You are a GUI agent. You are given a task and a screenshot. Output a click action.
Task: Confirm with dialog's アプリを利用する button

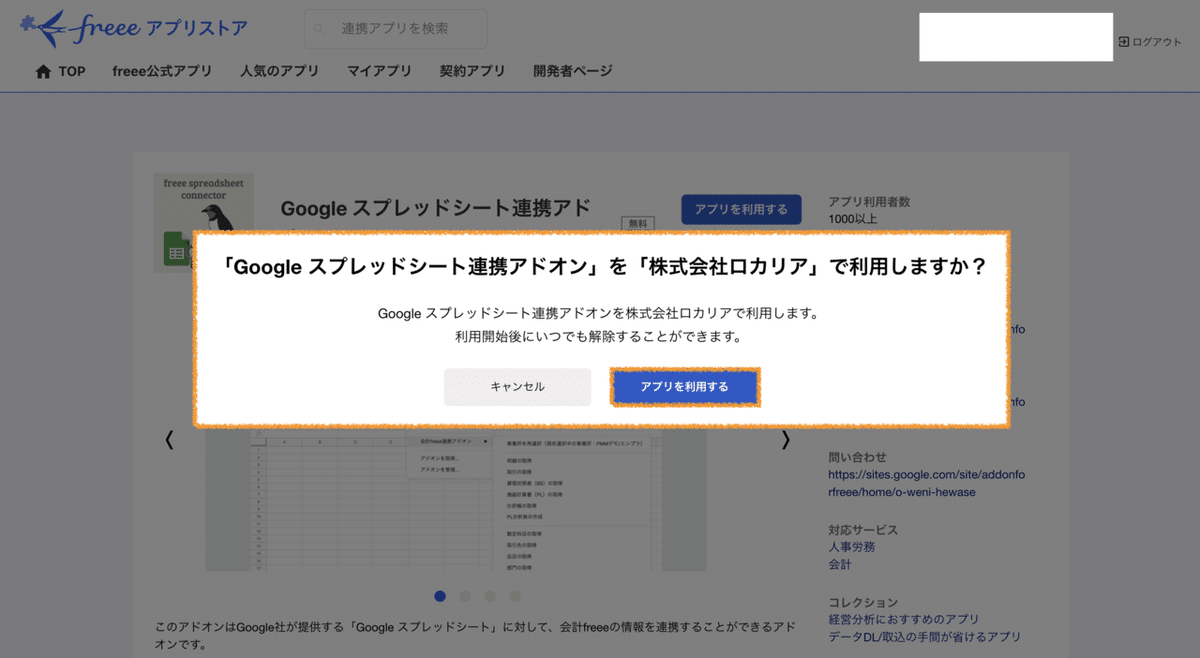coord(685,387)
